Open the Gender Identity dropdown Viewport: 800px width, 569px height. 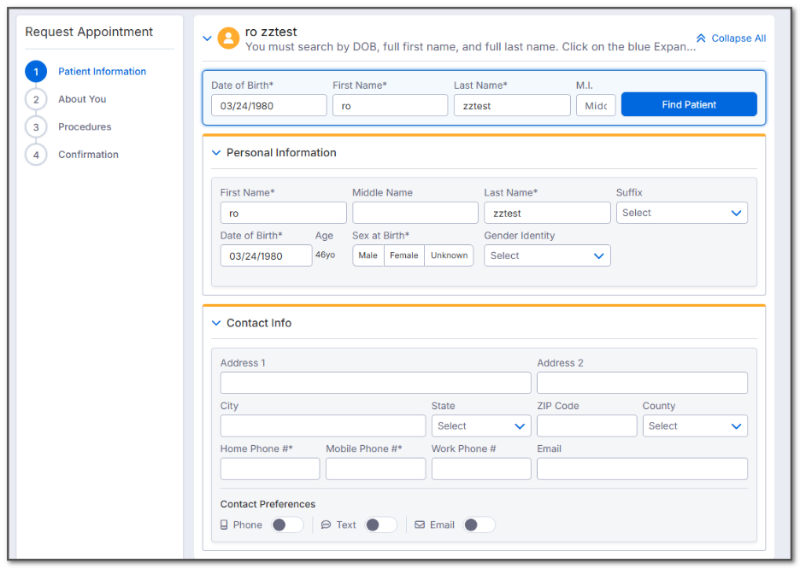(547, 256)
